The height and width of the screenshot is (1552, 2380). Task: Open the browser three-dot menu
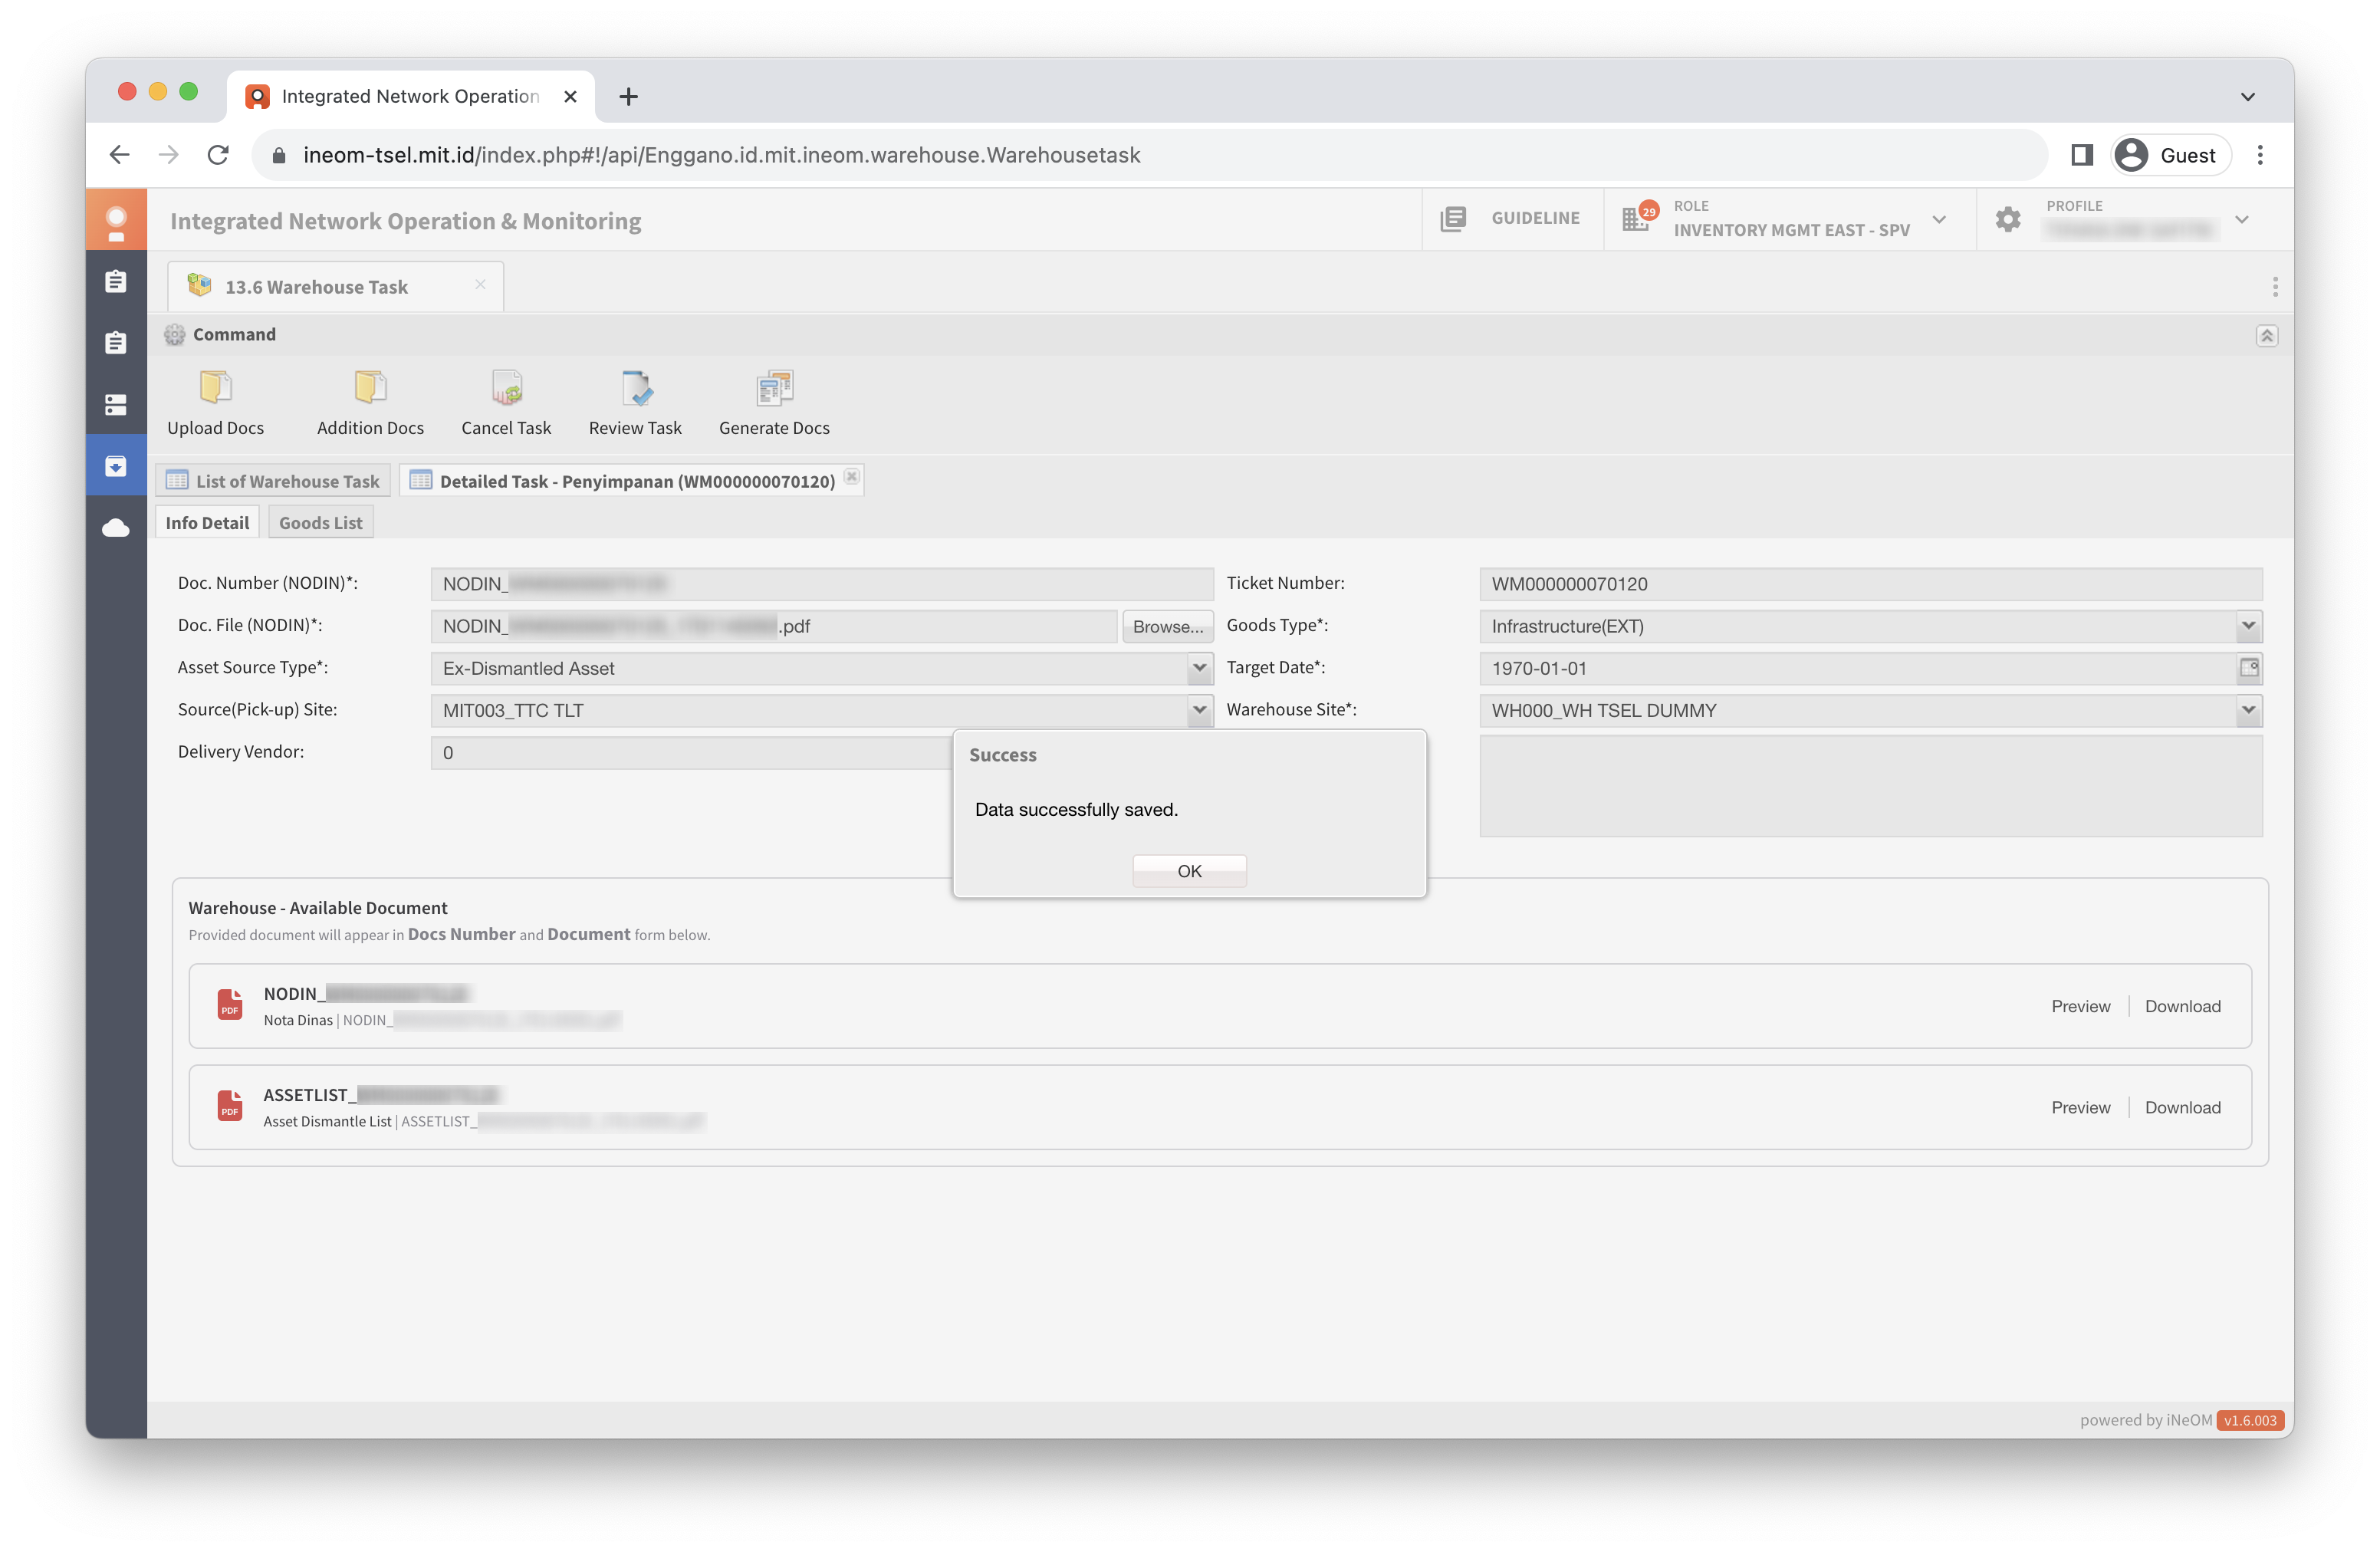[2260, 155]
